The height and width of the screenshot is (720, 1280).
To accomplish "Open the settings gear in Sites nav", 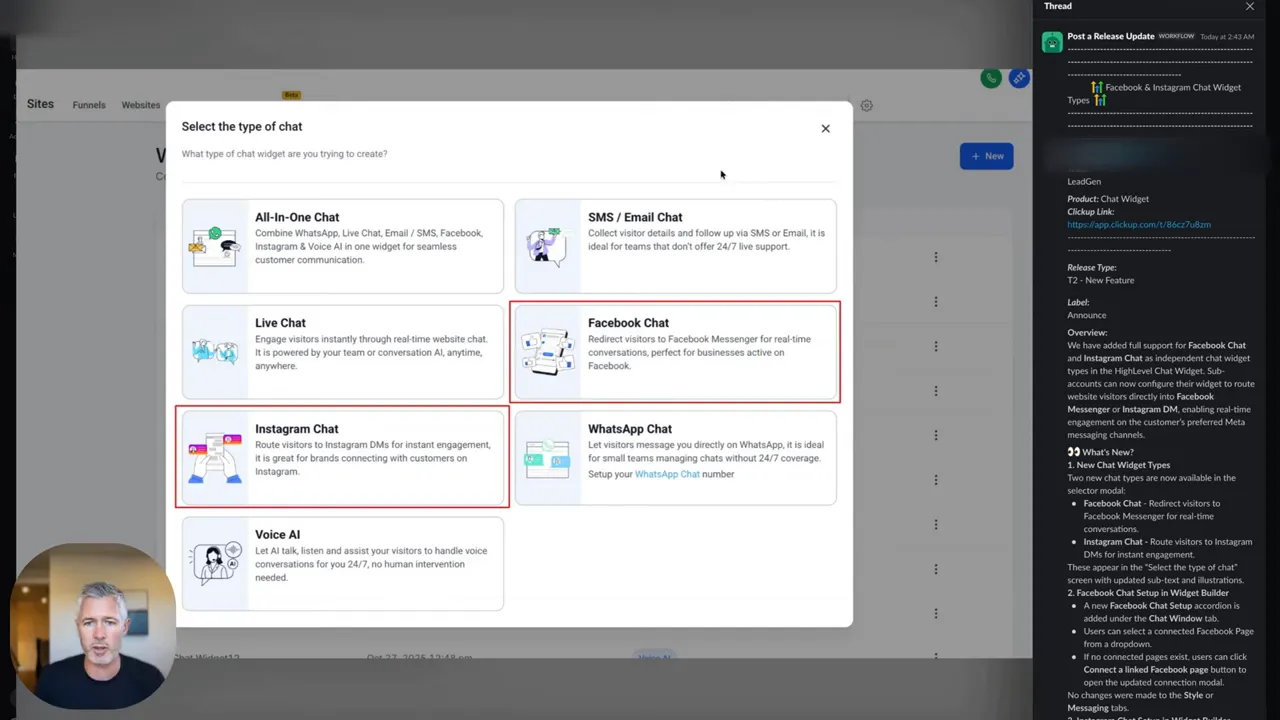I will tap(866, 105).
